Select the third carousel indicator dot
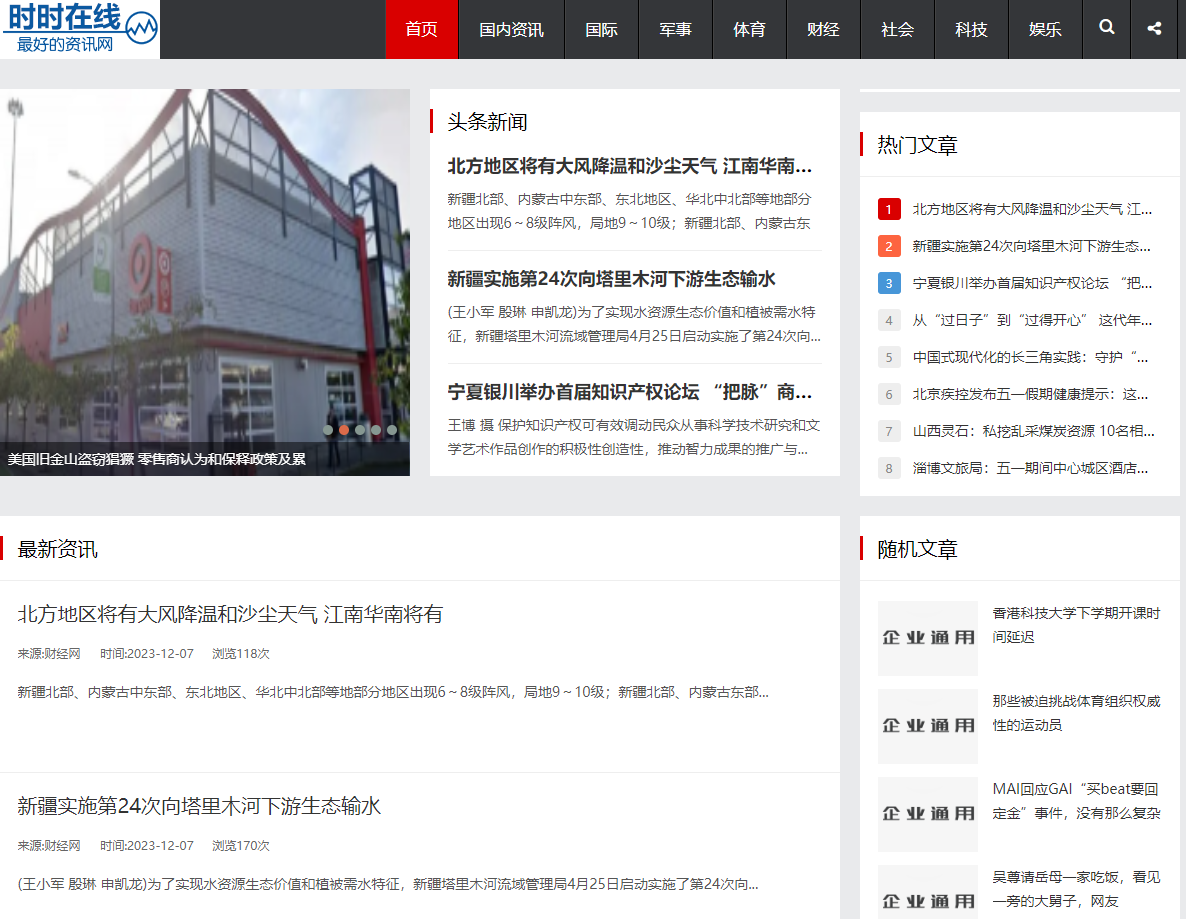The width and height of the screenshot is (1186, 919). point(360,430)
